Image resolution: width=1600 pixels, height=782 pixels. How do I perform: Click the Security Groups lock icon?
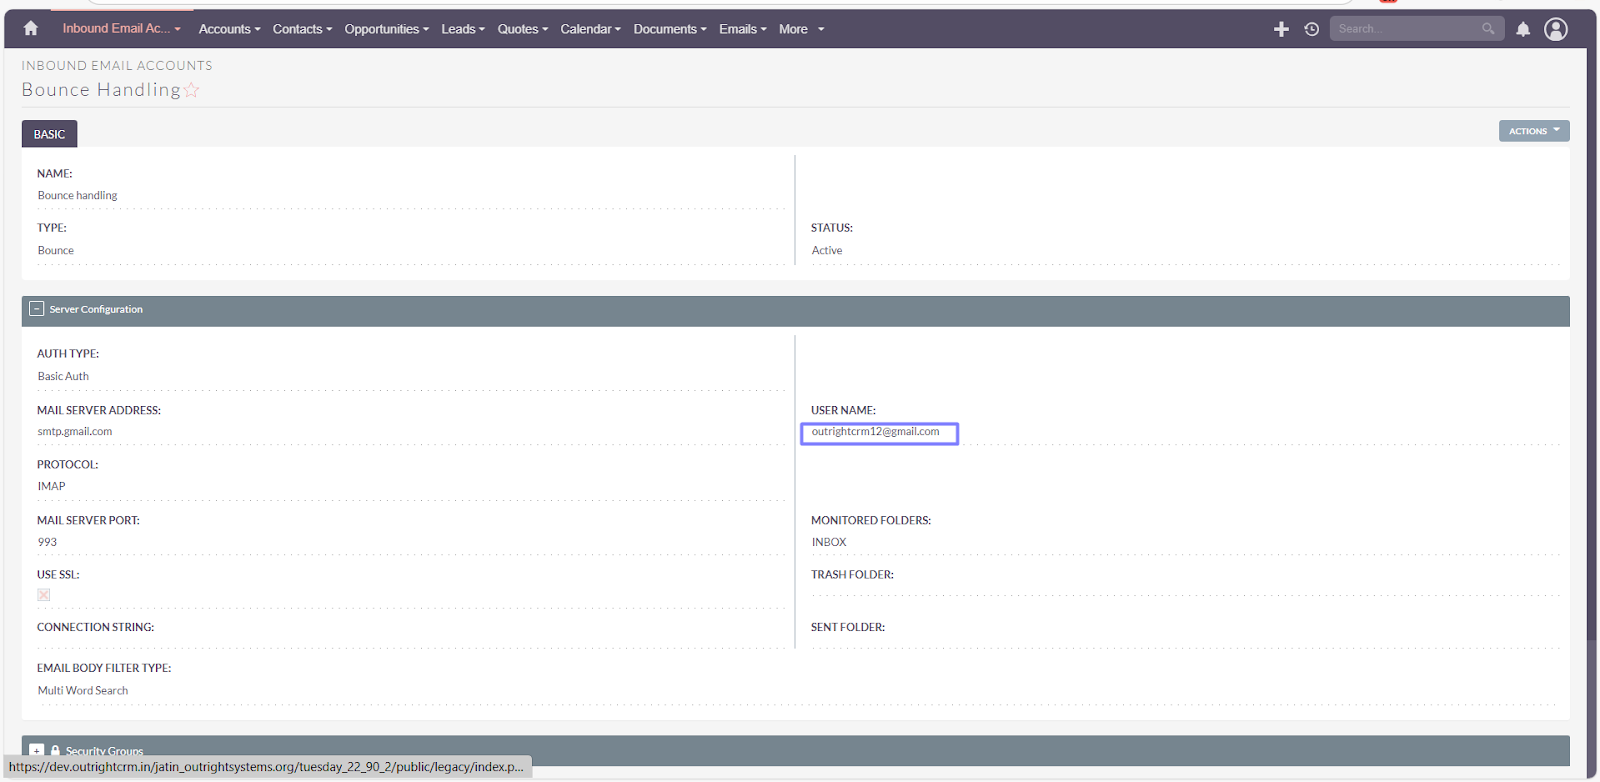55,751
